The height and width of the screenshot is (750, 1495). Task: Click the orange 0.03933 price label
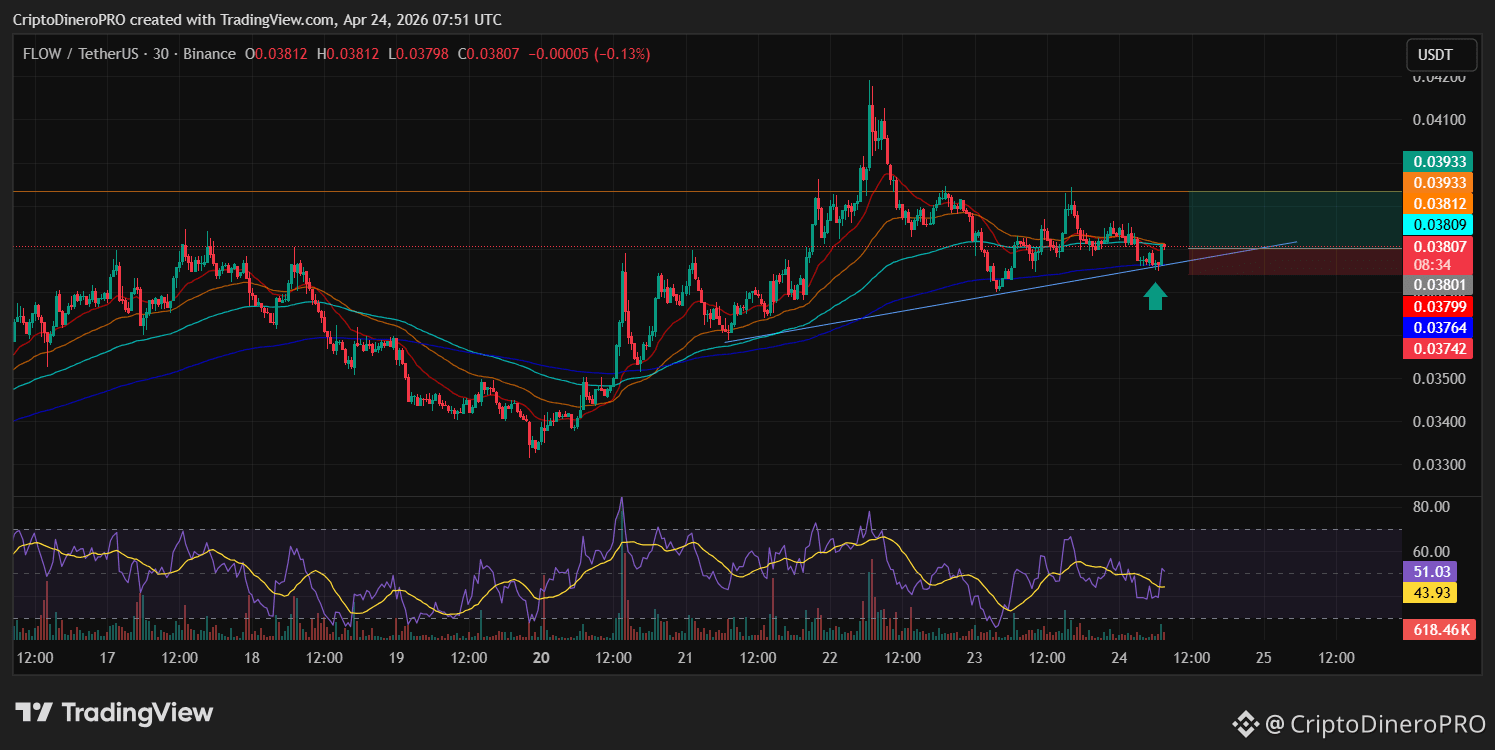[1438, 182]
